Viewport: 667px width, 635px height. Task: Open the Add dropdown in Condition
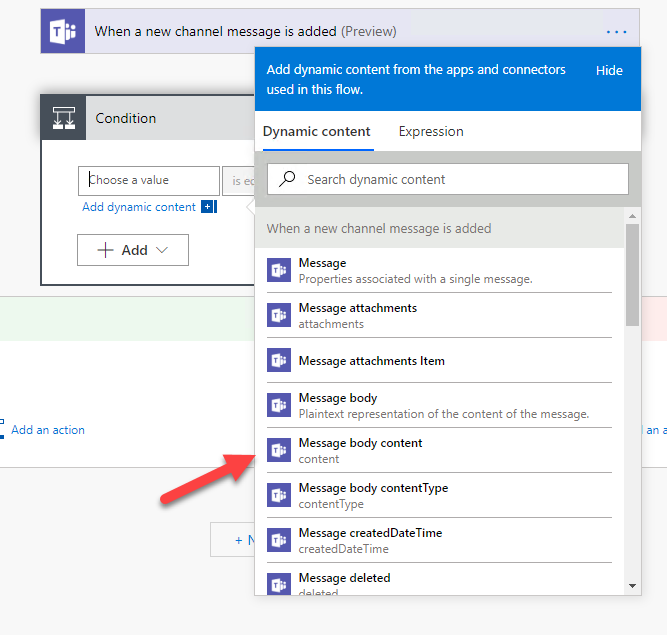pyautogui.click(x=133, y=250)
